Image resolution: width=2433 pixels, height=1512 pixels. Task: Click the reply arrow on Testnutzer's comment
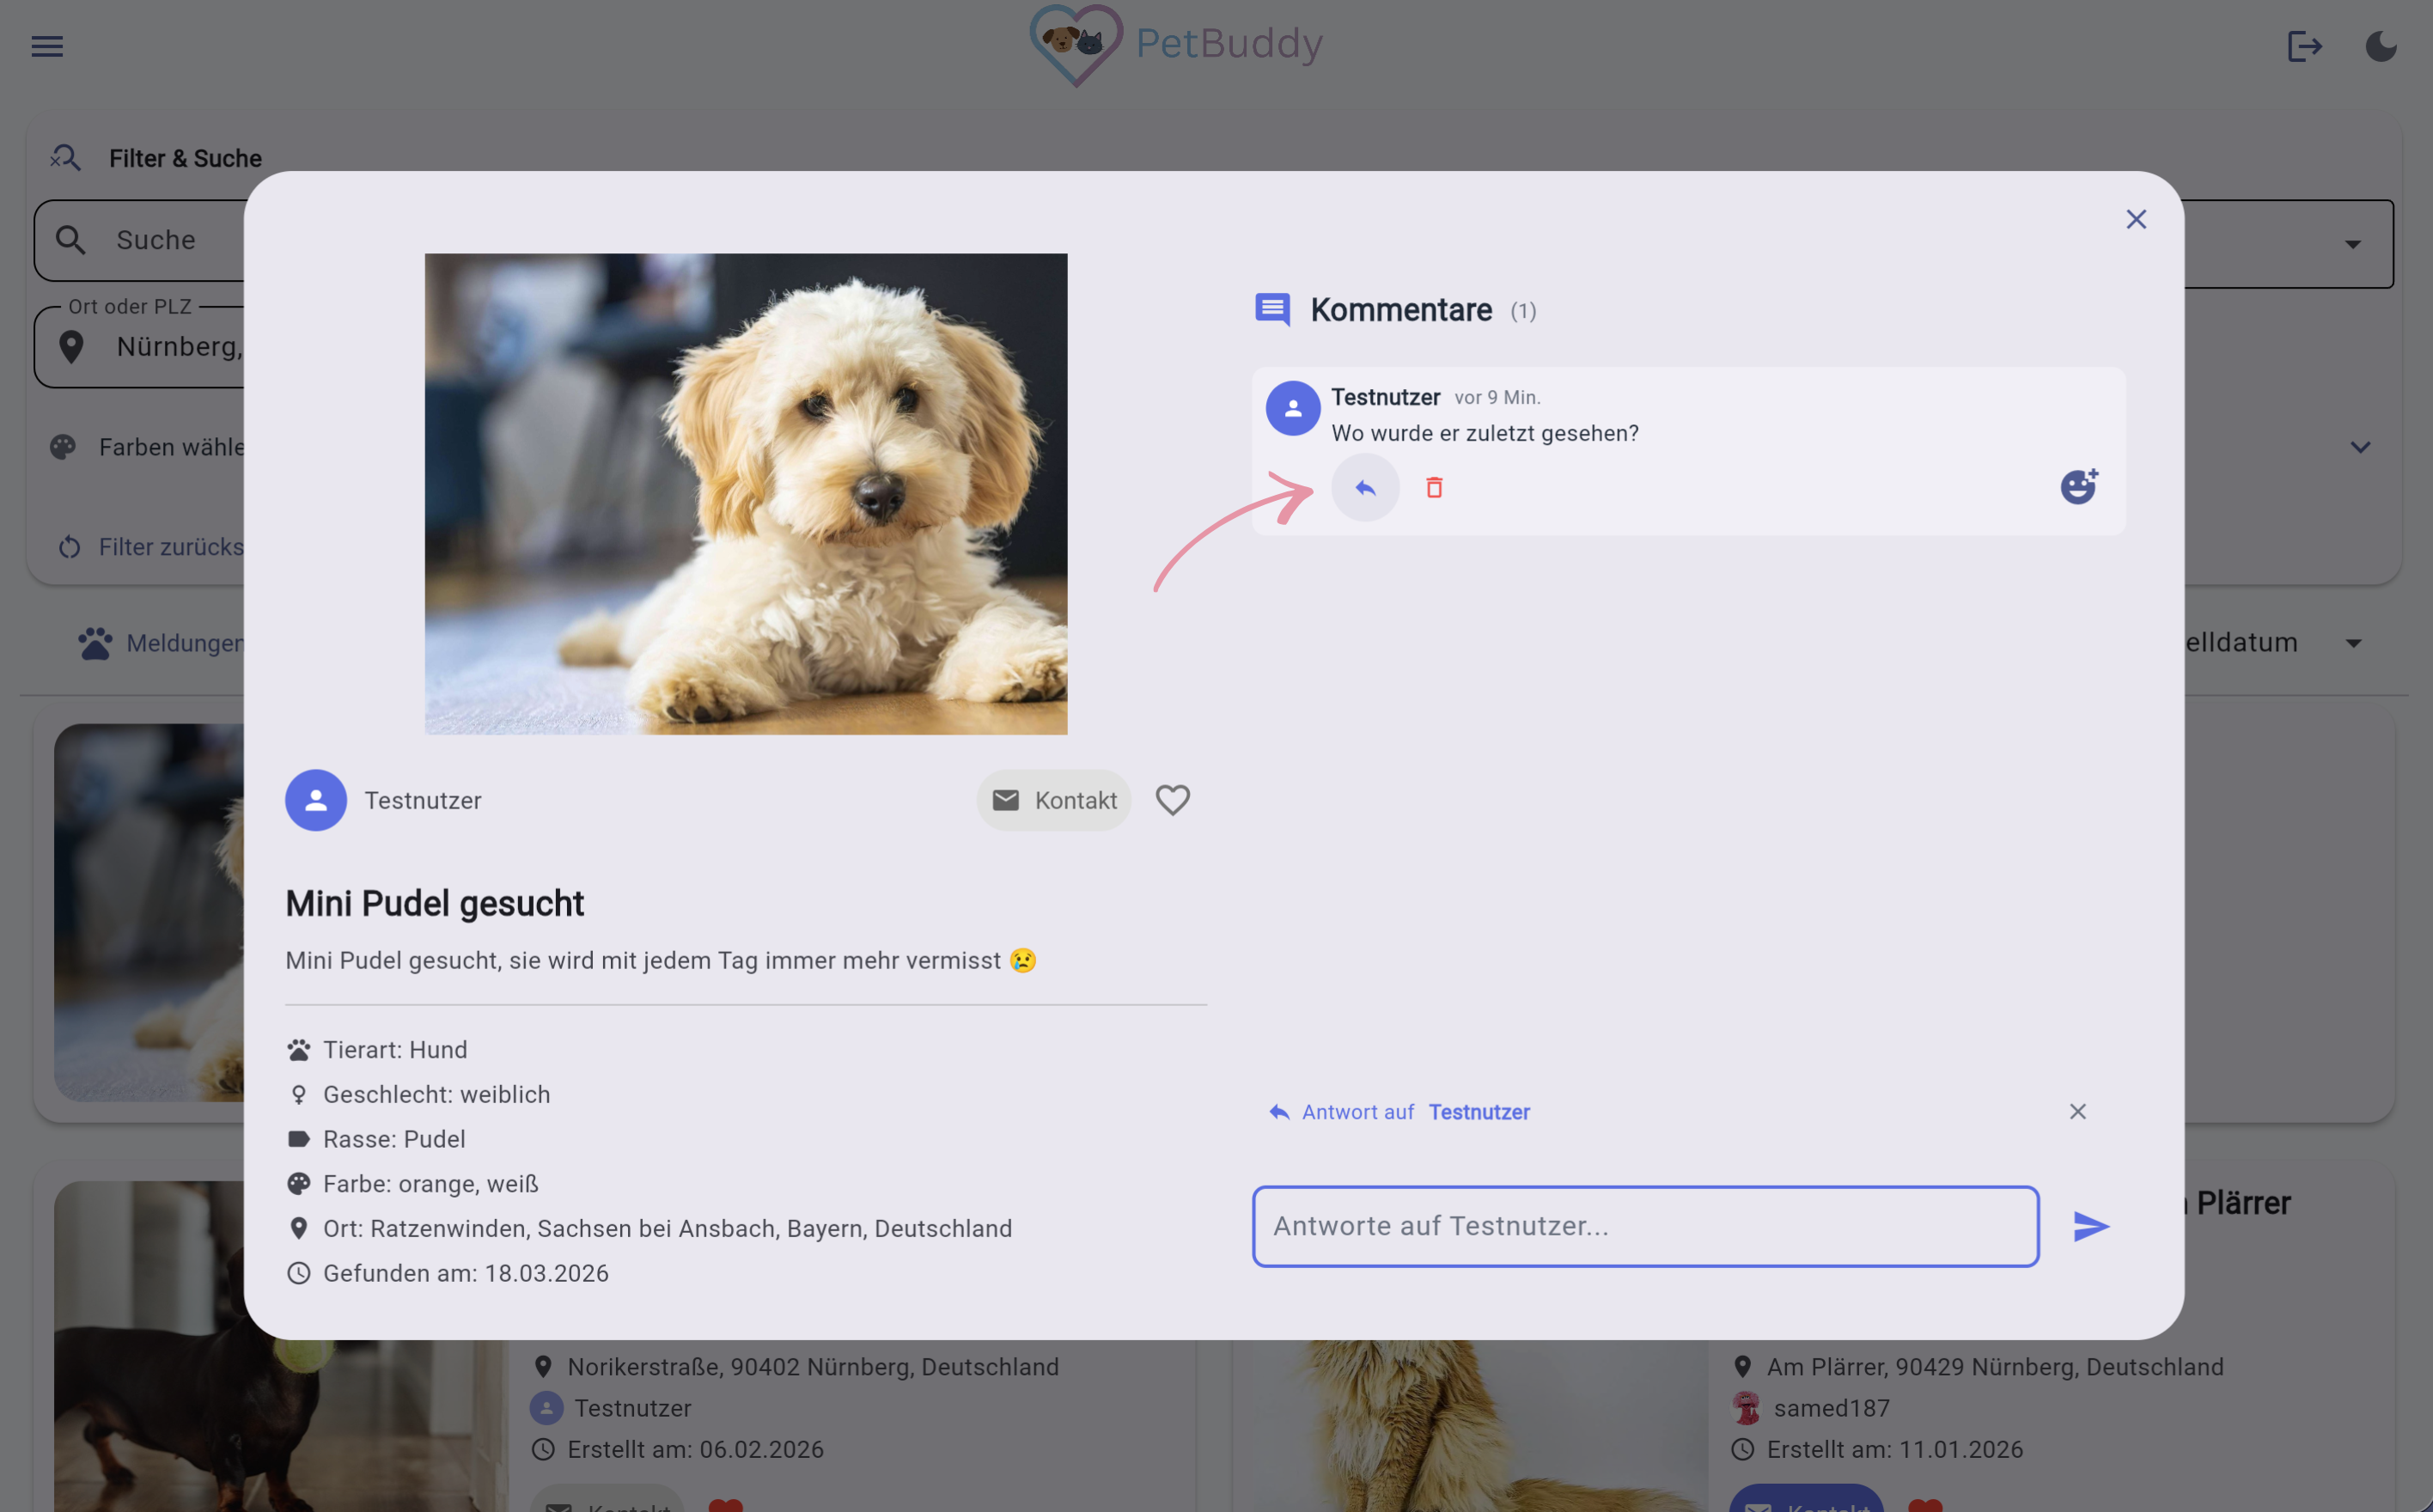click(x=1364, y=488)
